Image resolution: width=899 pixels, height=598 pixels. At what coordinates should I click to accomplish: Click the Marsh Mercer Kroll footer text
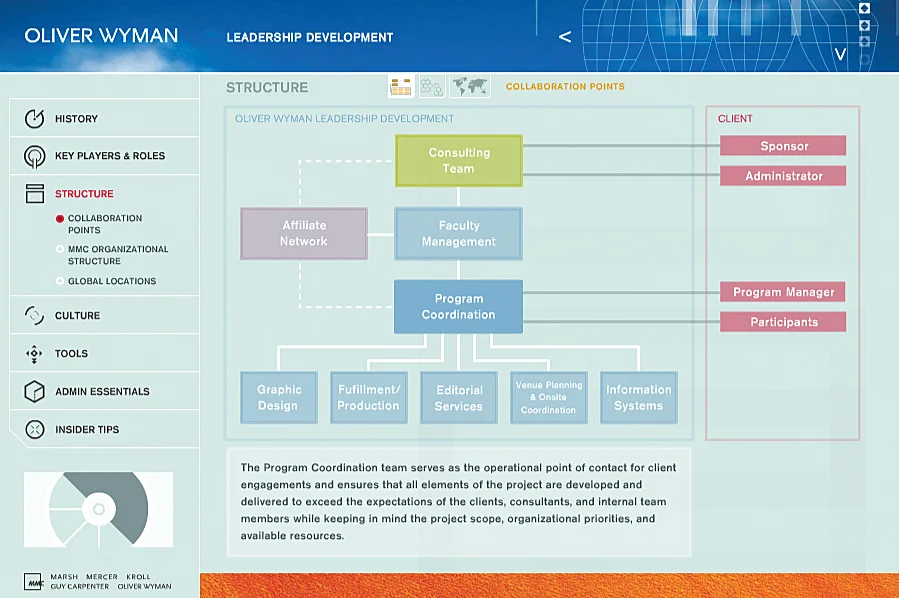pos(100,577)
